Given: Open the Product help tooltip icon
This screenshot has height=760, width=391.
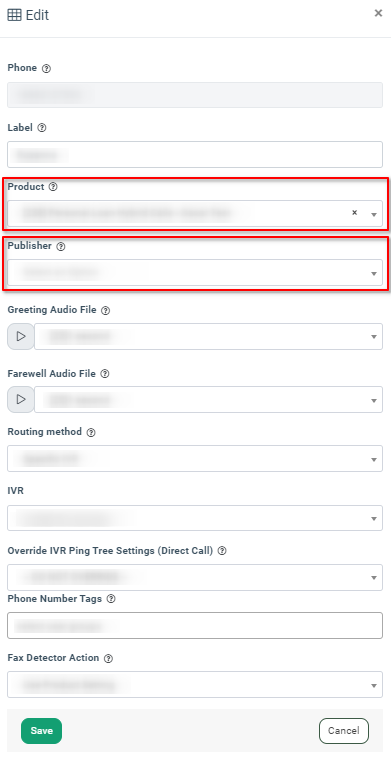Looking at the screenshot, I should pyautogui.click(x=53, y=187).
